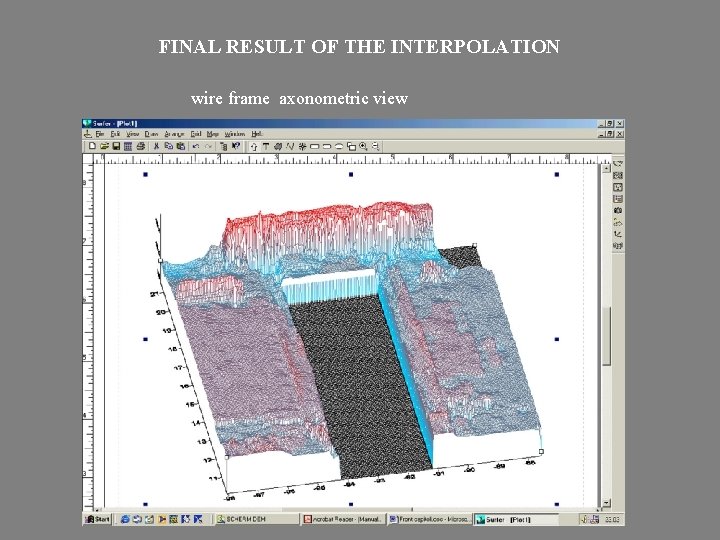Image resolution: width=720 pixels, height=540 pixels.
Task: Open the Edit menu
Action: 115,134
